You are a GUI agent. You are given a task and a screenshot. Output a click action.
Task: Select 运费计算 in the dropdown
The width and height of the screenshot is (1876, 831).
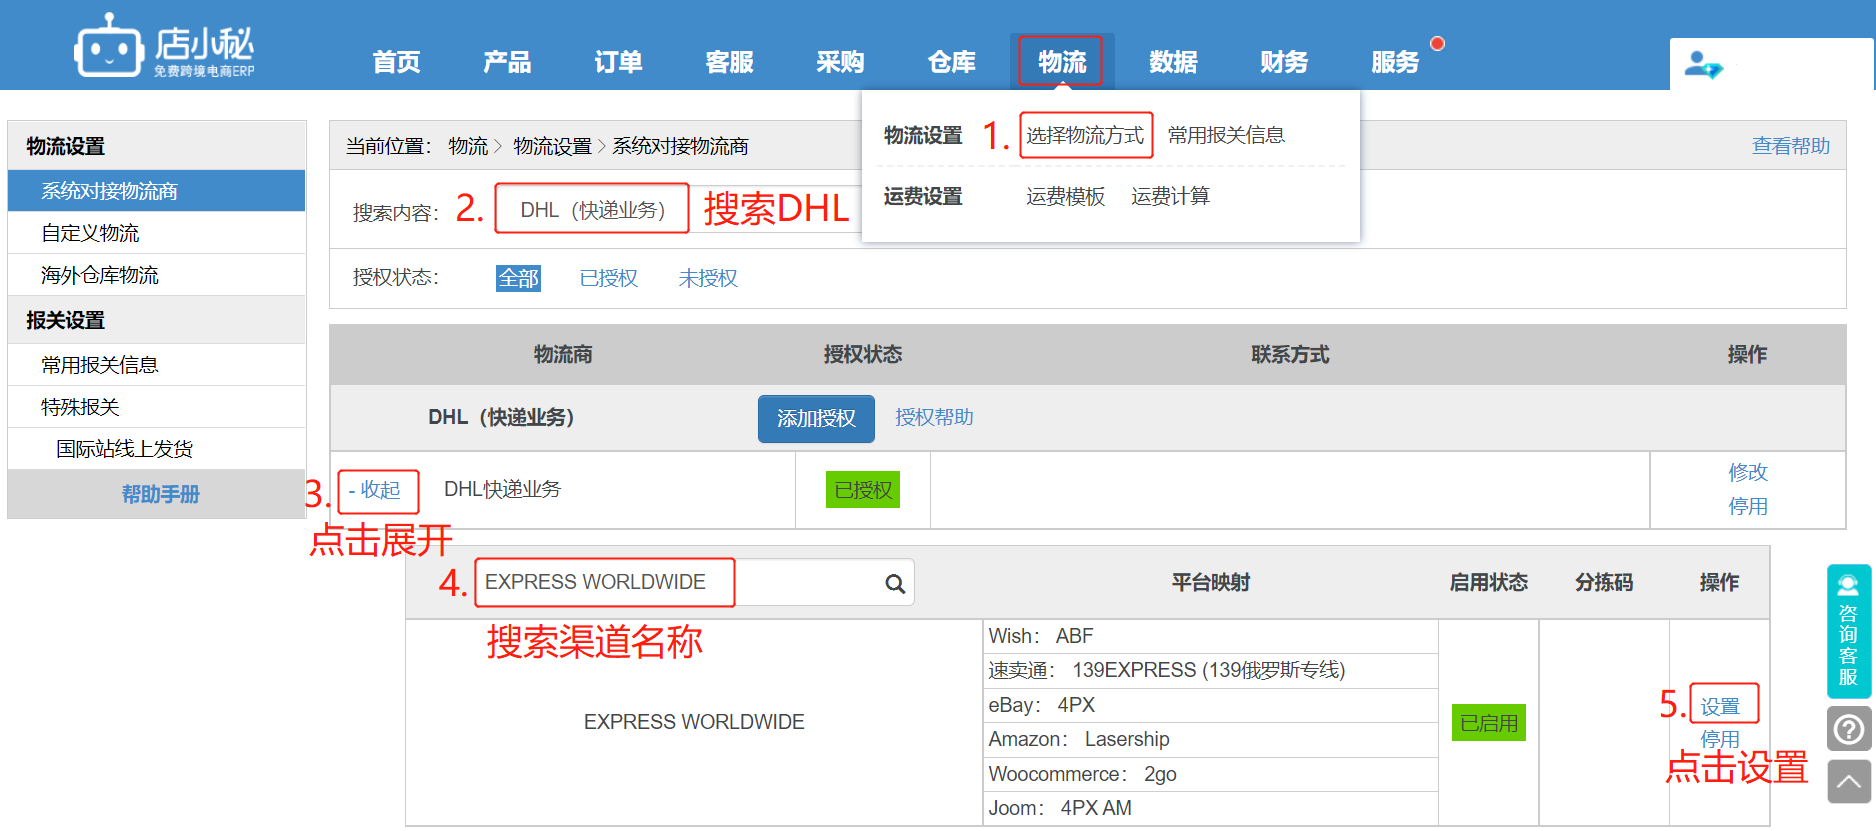coord(1170,196)
